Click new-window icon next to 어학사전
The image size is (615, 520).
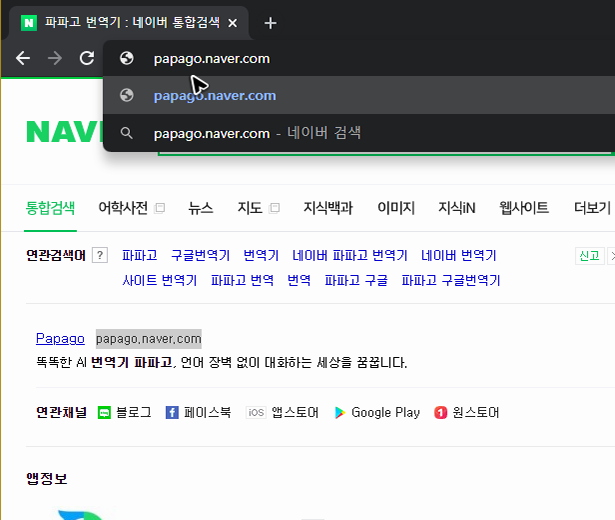(x=160, y=208)
